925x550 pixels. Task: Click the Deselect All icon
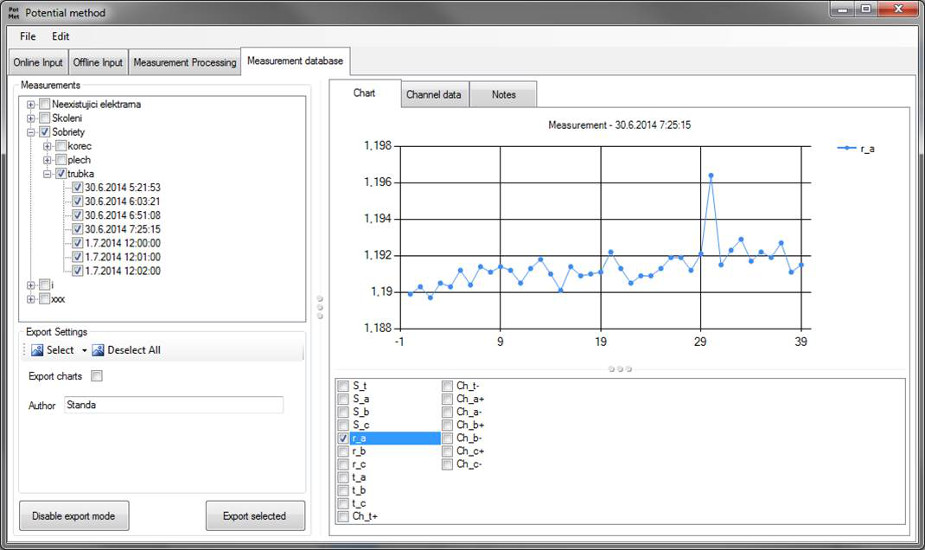pyautogui.click(x=98, y=350)
